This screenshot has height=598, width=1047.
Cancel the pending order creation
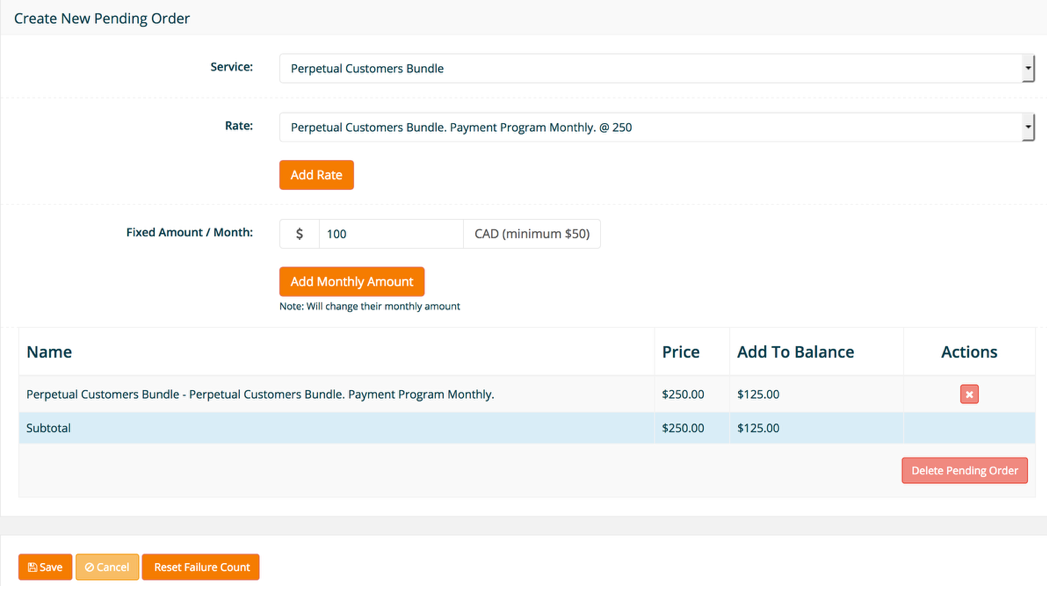tap(107, 567)
